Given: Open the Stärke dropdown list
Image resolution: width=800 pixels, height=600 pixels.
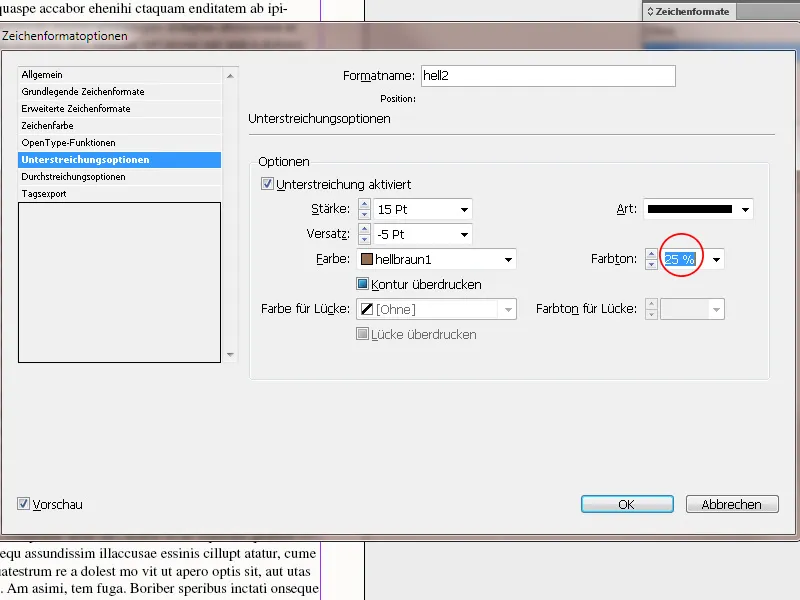Looking at the screenshot, I should point(464,209).
